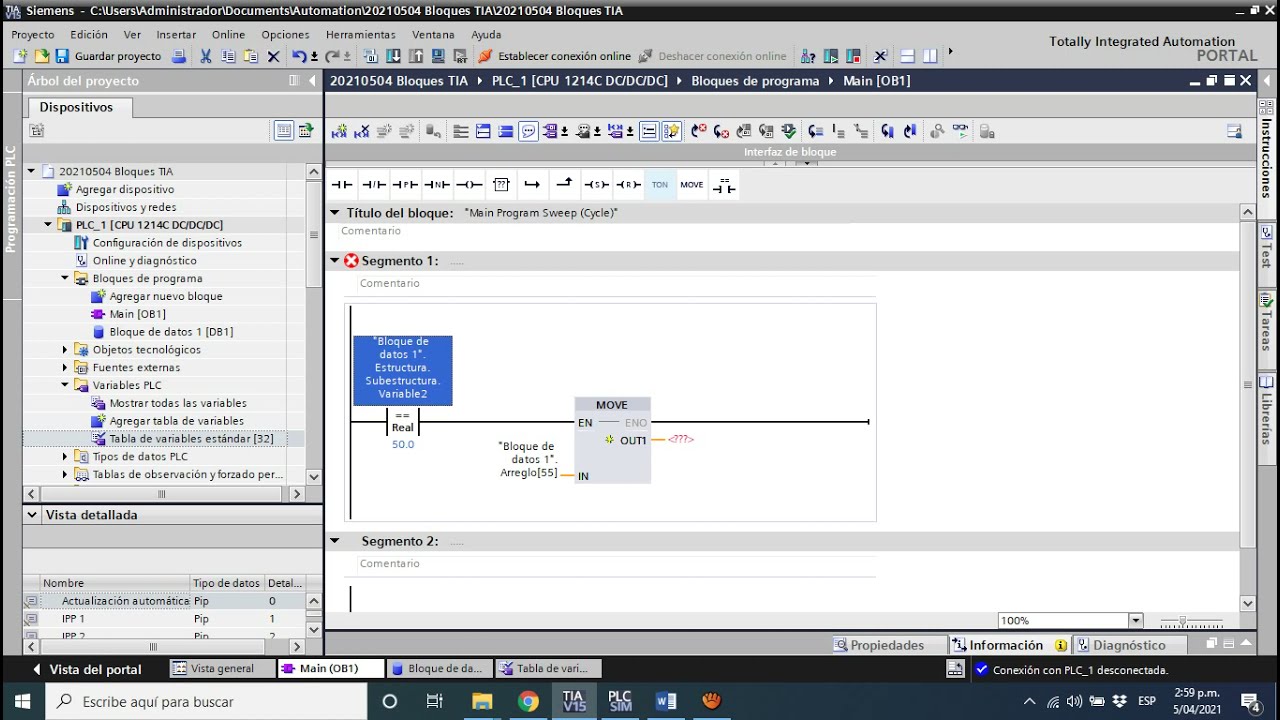Collapse the PLC_1 CPU 1214C tree node

pyautogui.click(x=48, y=225)
